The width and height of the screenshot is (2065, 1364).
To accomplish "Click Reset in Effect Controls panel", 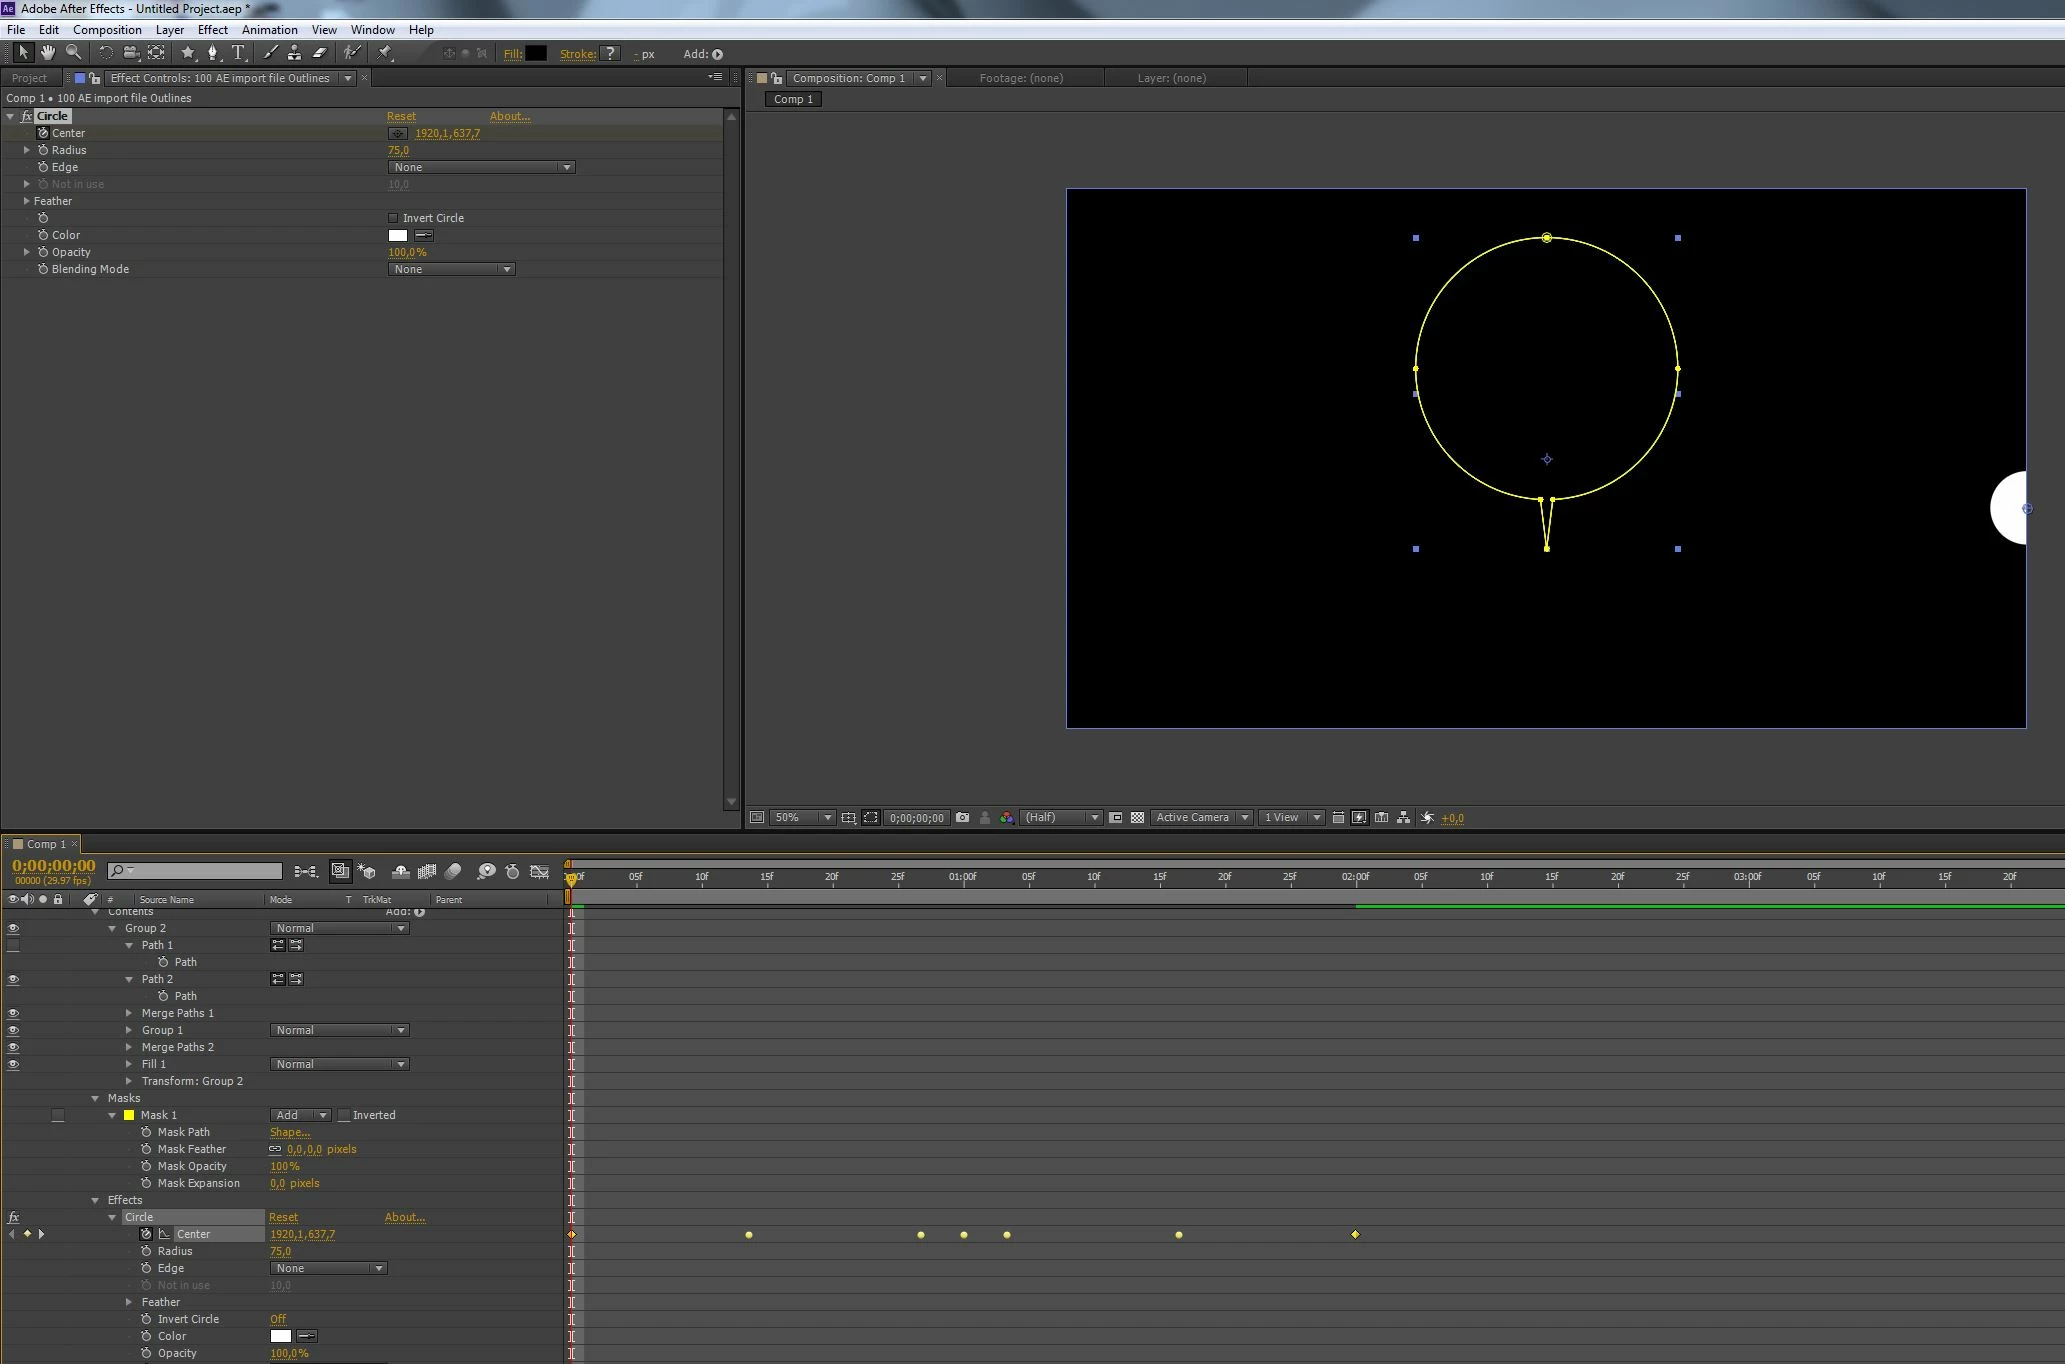I will tap(401, 116).
